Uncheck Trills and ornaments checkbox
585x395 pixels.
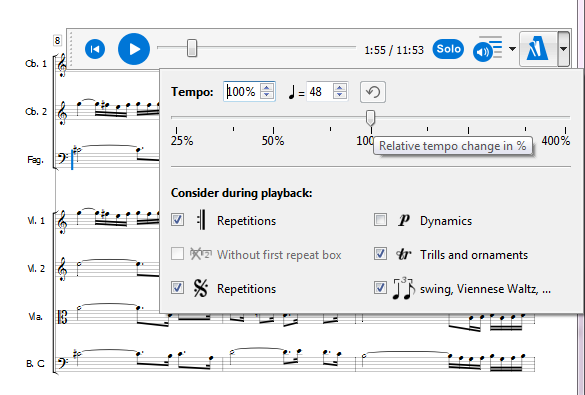point(380,254)
